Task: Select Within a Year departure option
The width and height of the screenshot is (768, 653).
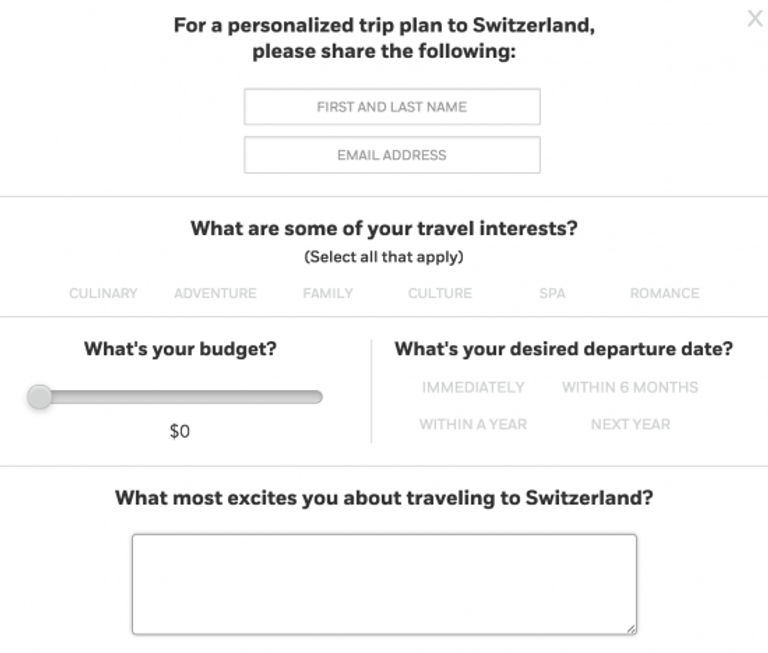Action: tap(473, 424)
